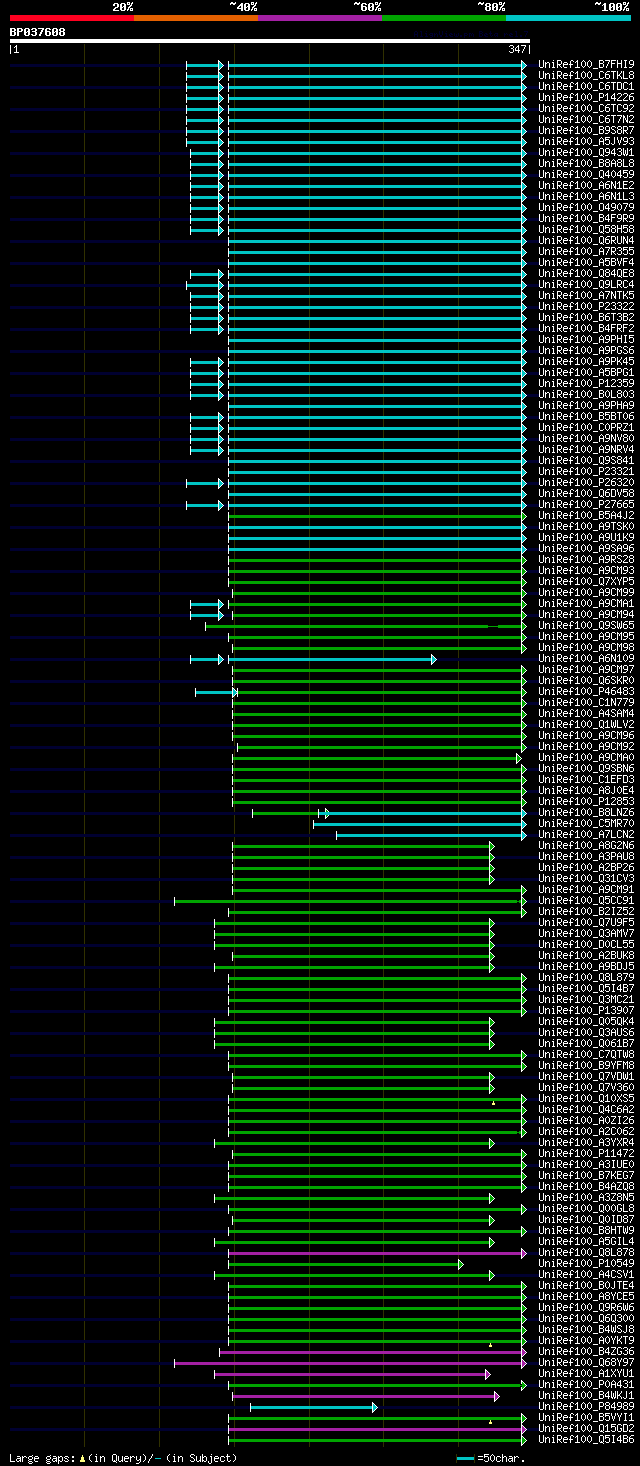The height and width of the screenshot is (1466, 640).
Task: Open hit UniRef100_Q943W1
Action: (586, 152)
